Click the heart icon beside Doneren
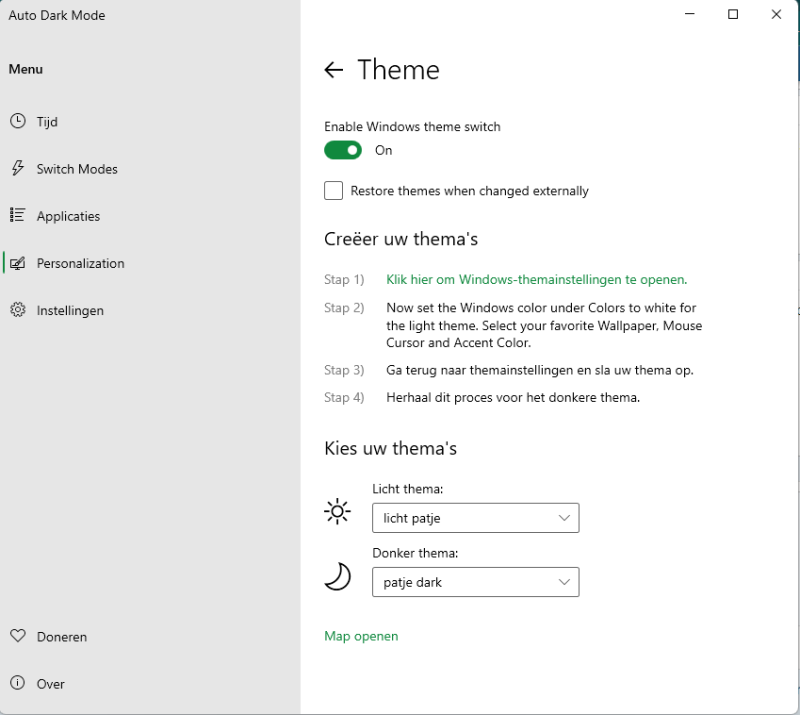The width and height of the screenshot is (800, 715). click(x=18, y=636)
